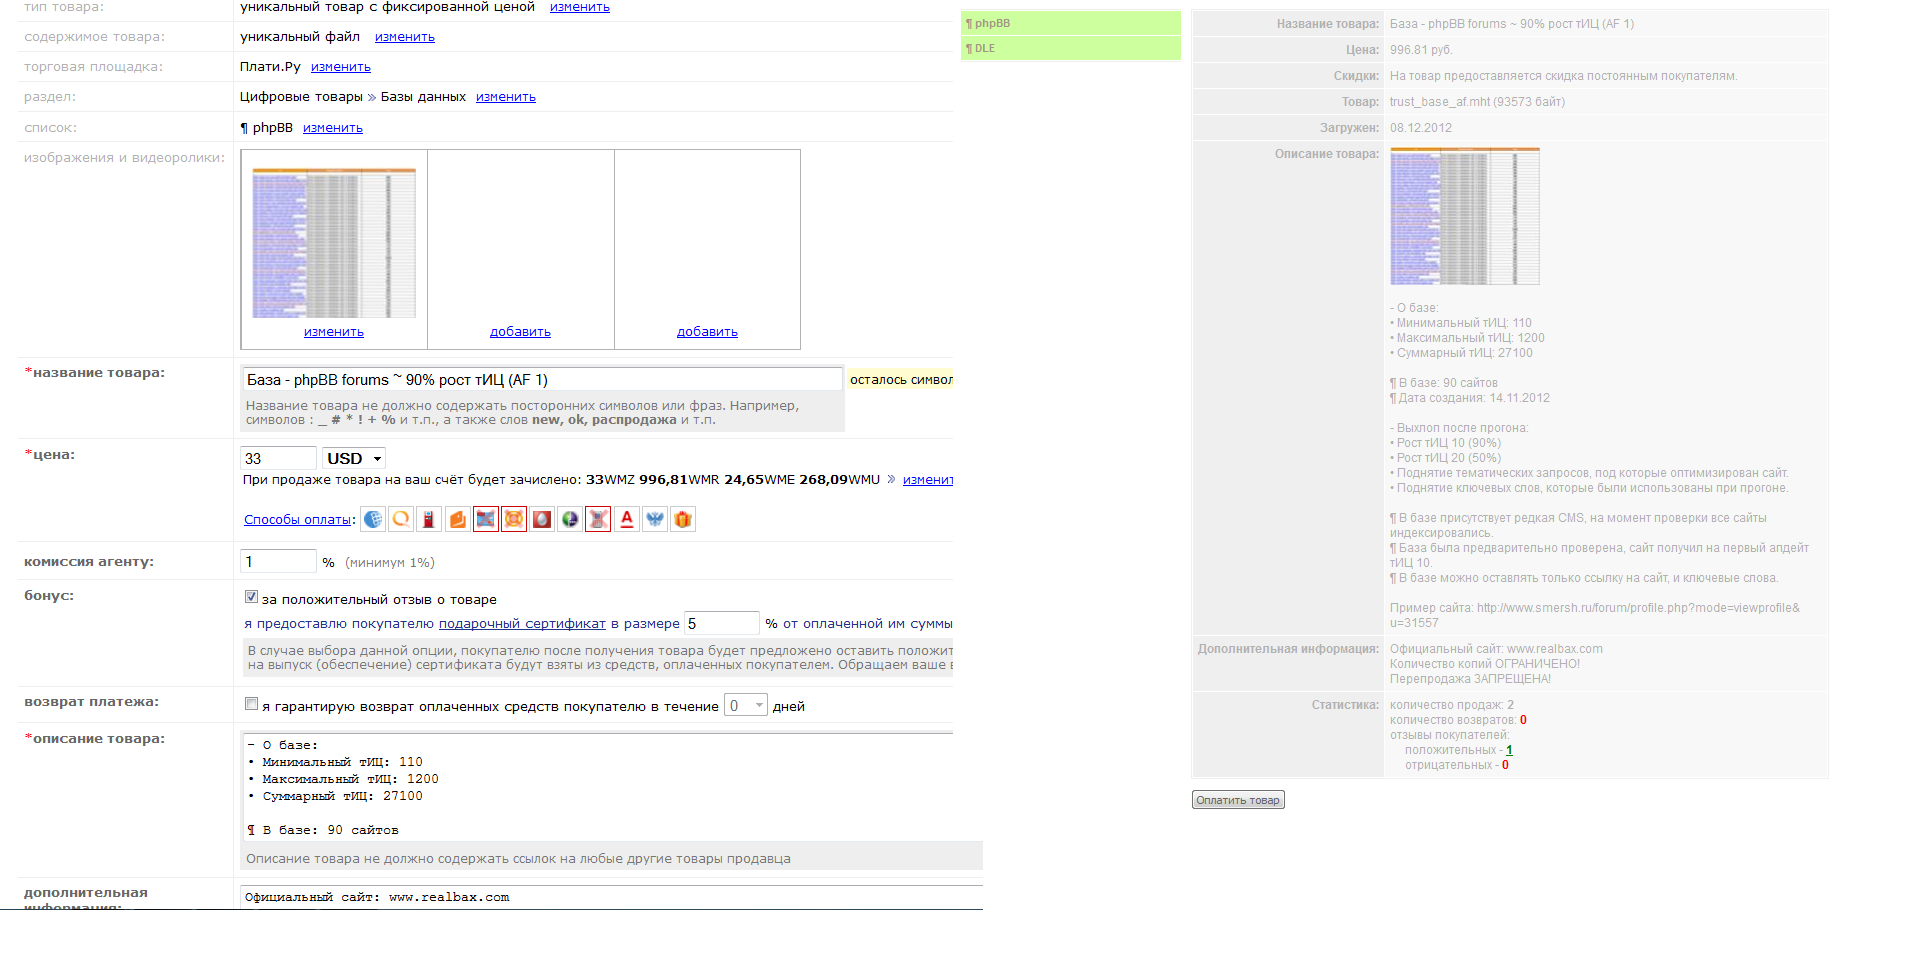Select the ¶ phpBB list item
The width and height of the screenshot is (1920, 954).
point(1071,23)
